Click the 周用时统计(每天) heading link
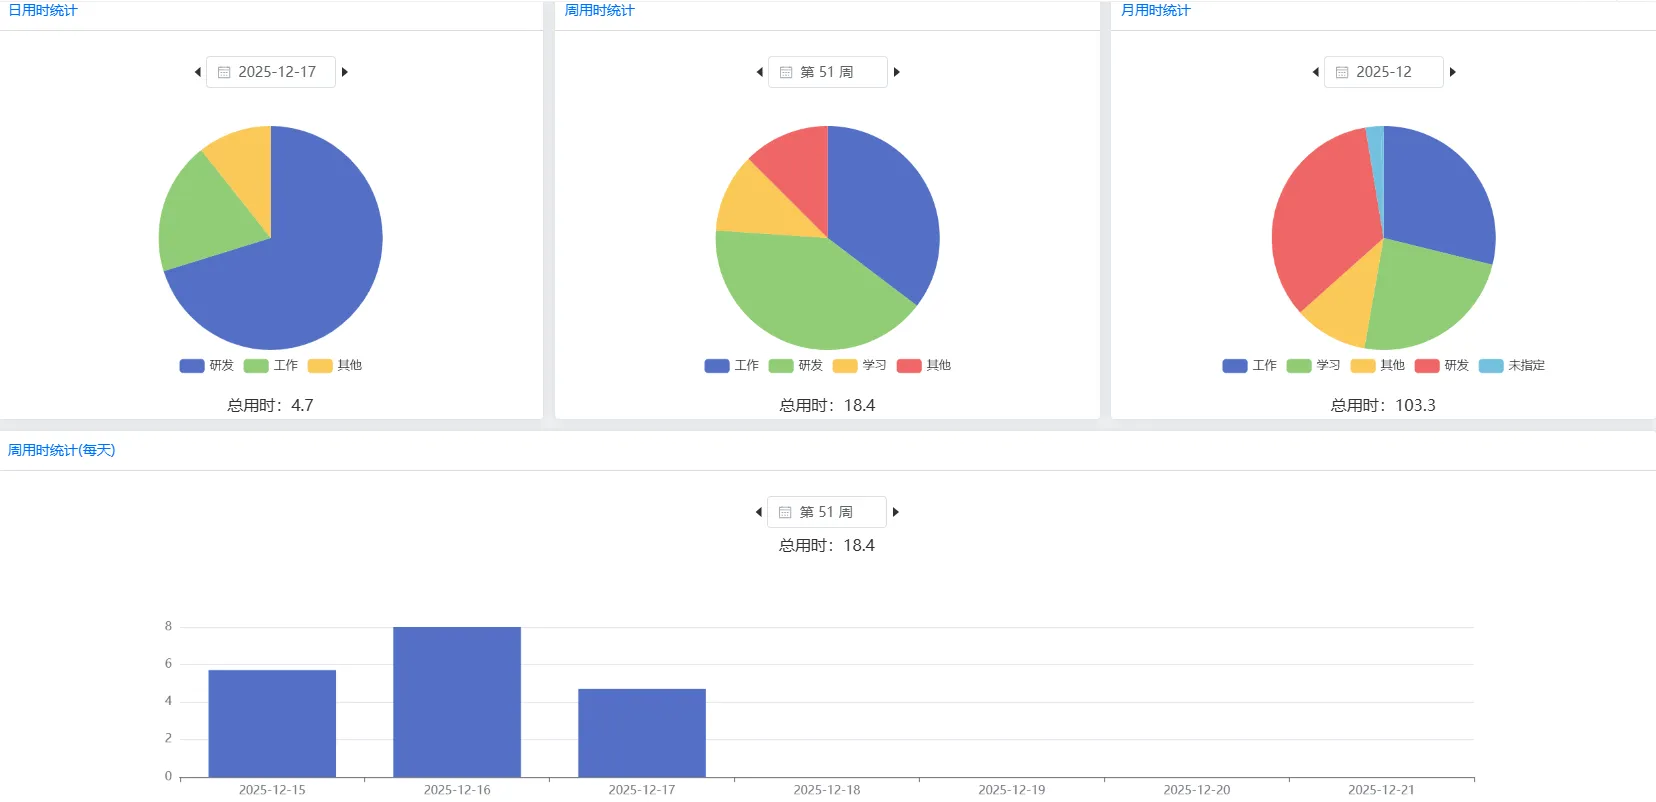Image resolution: width=1656 pixels, height=802 pixels. (62, 450)
